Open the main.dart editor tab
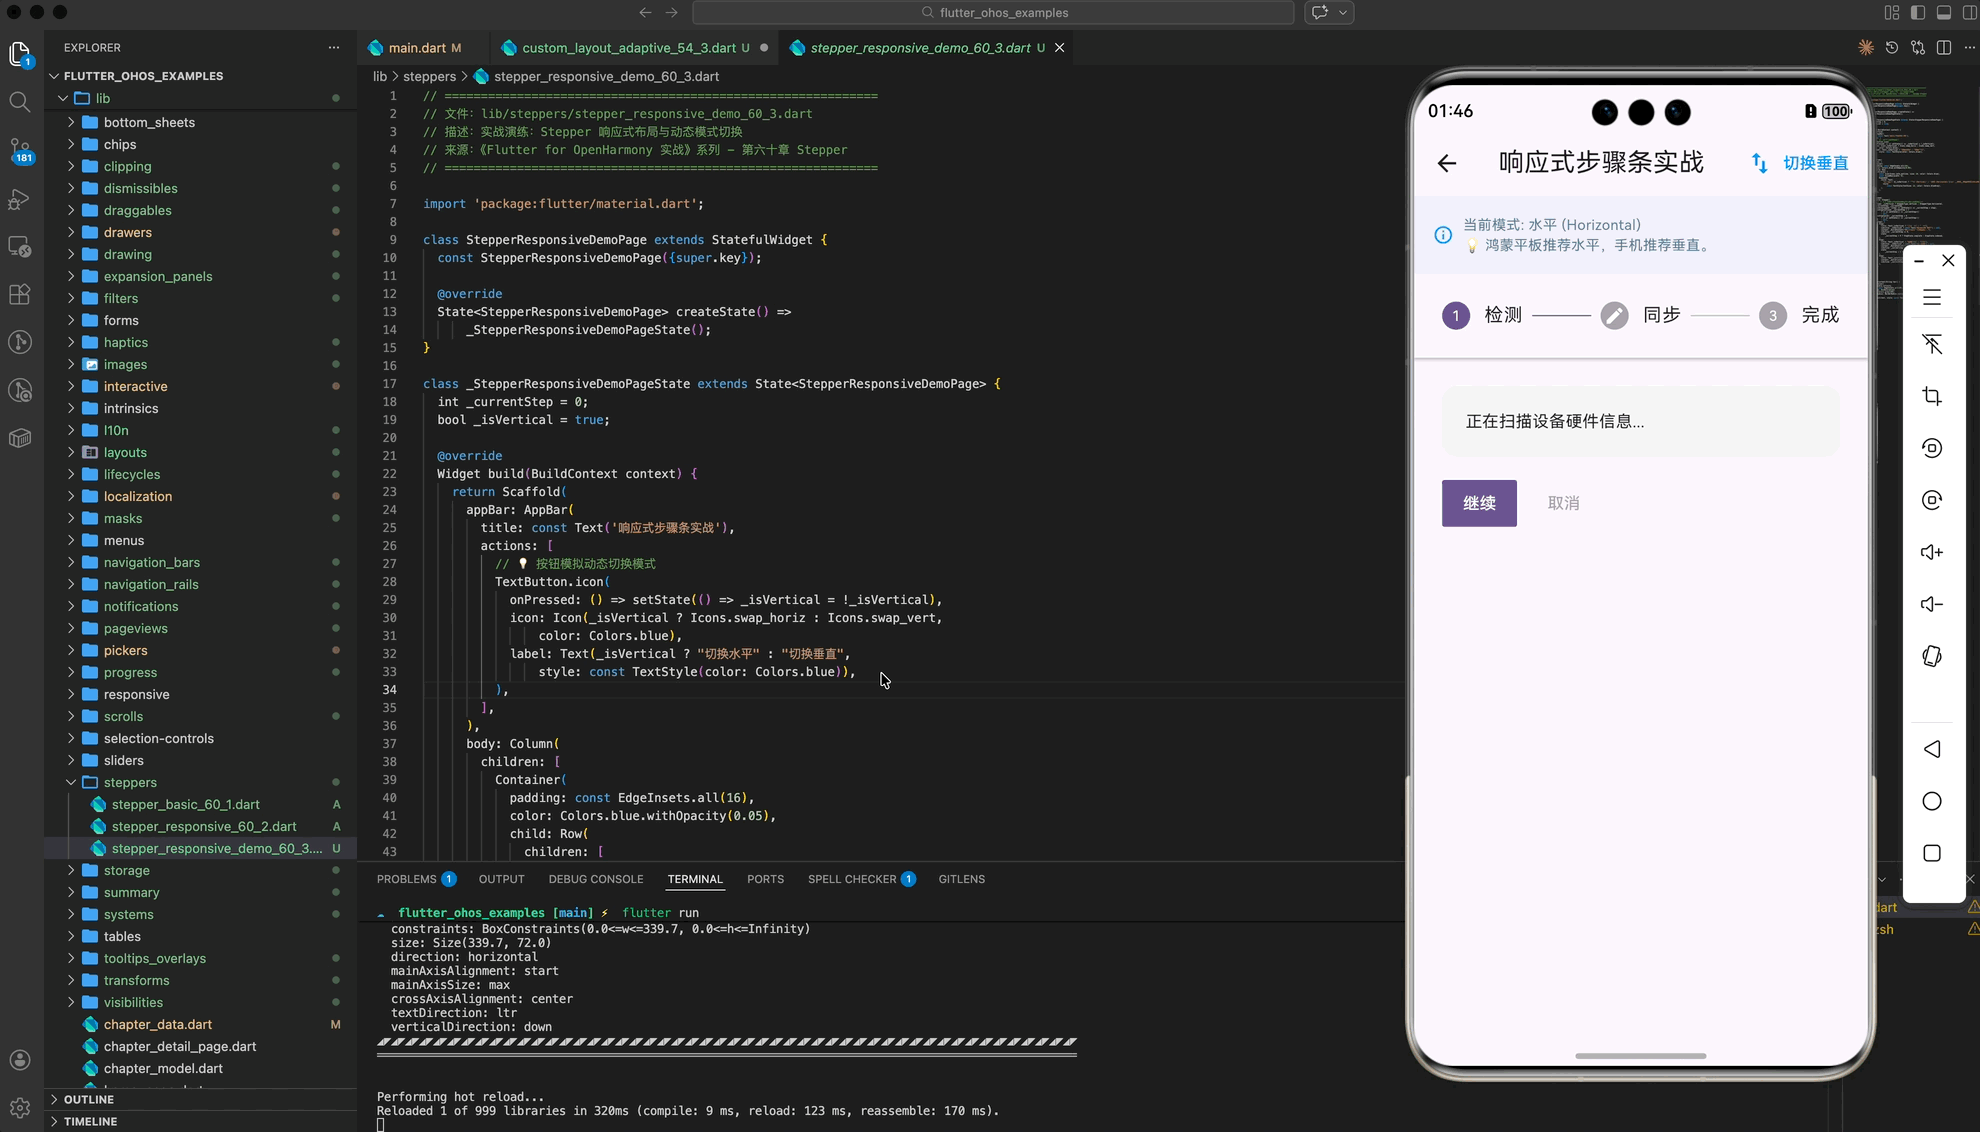1980x1132 pixels. [417, 47]
